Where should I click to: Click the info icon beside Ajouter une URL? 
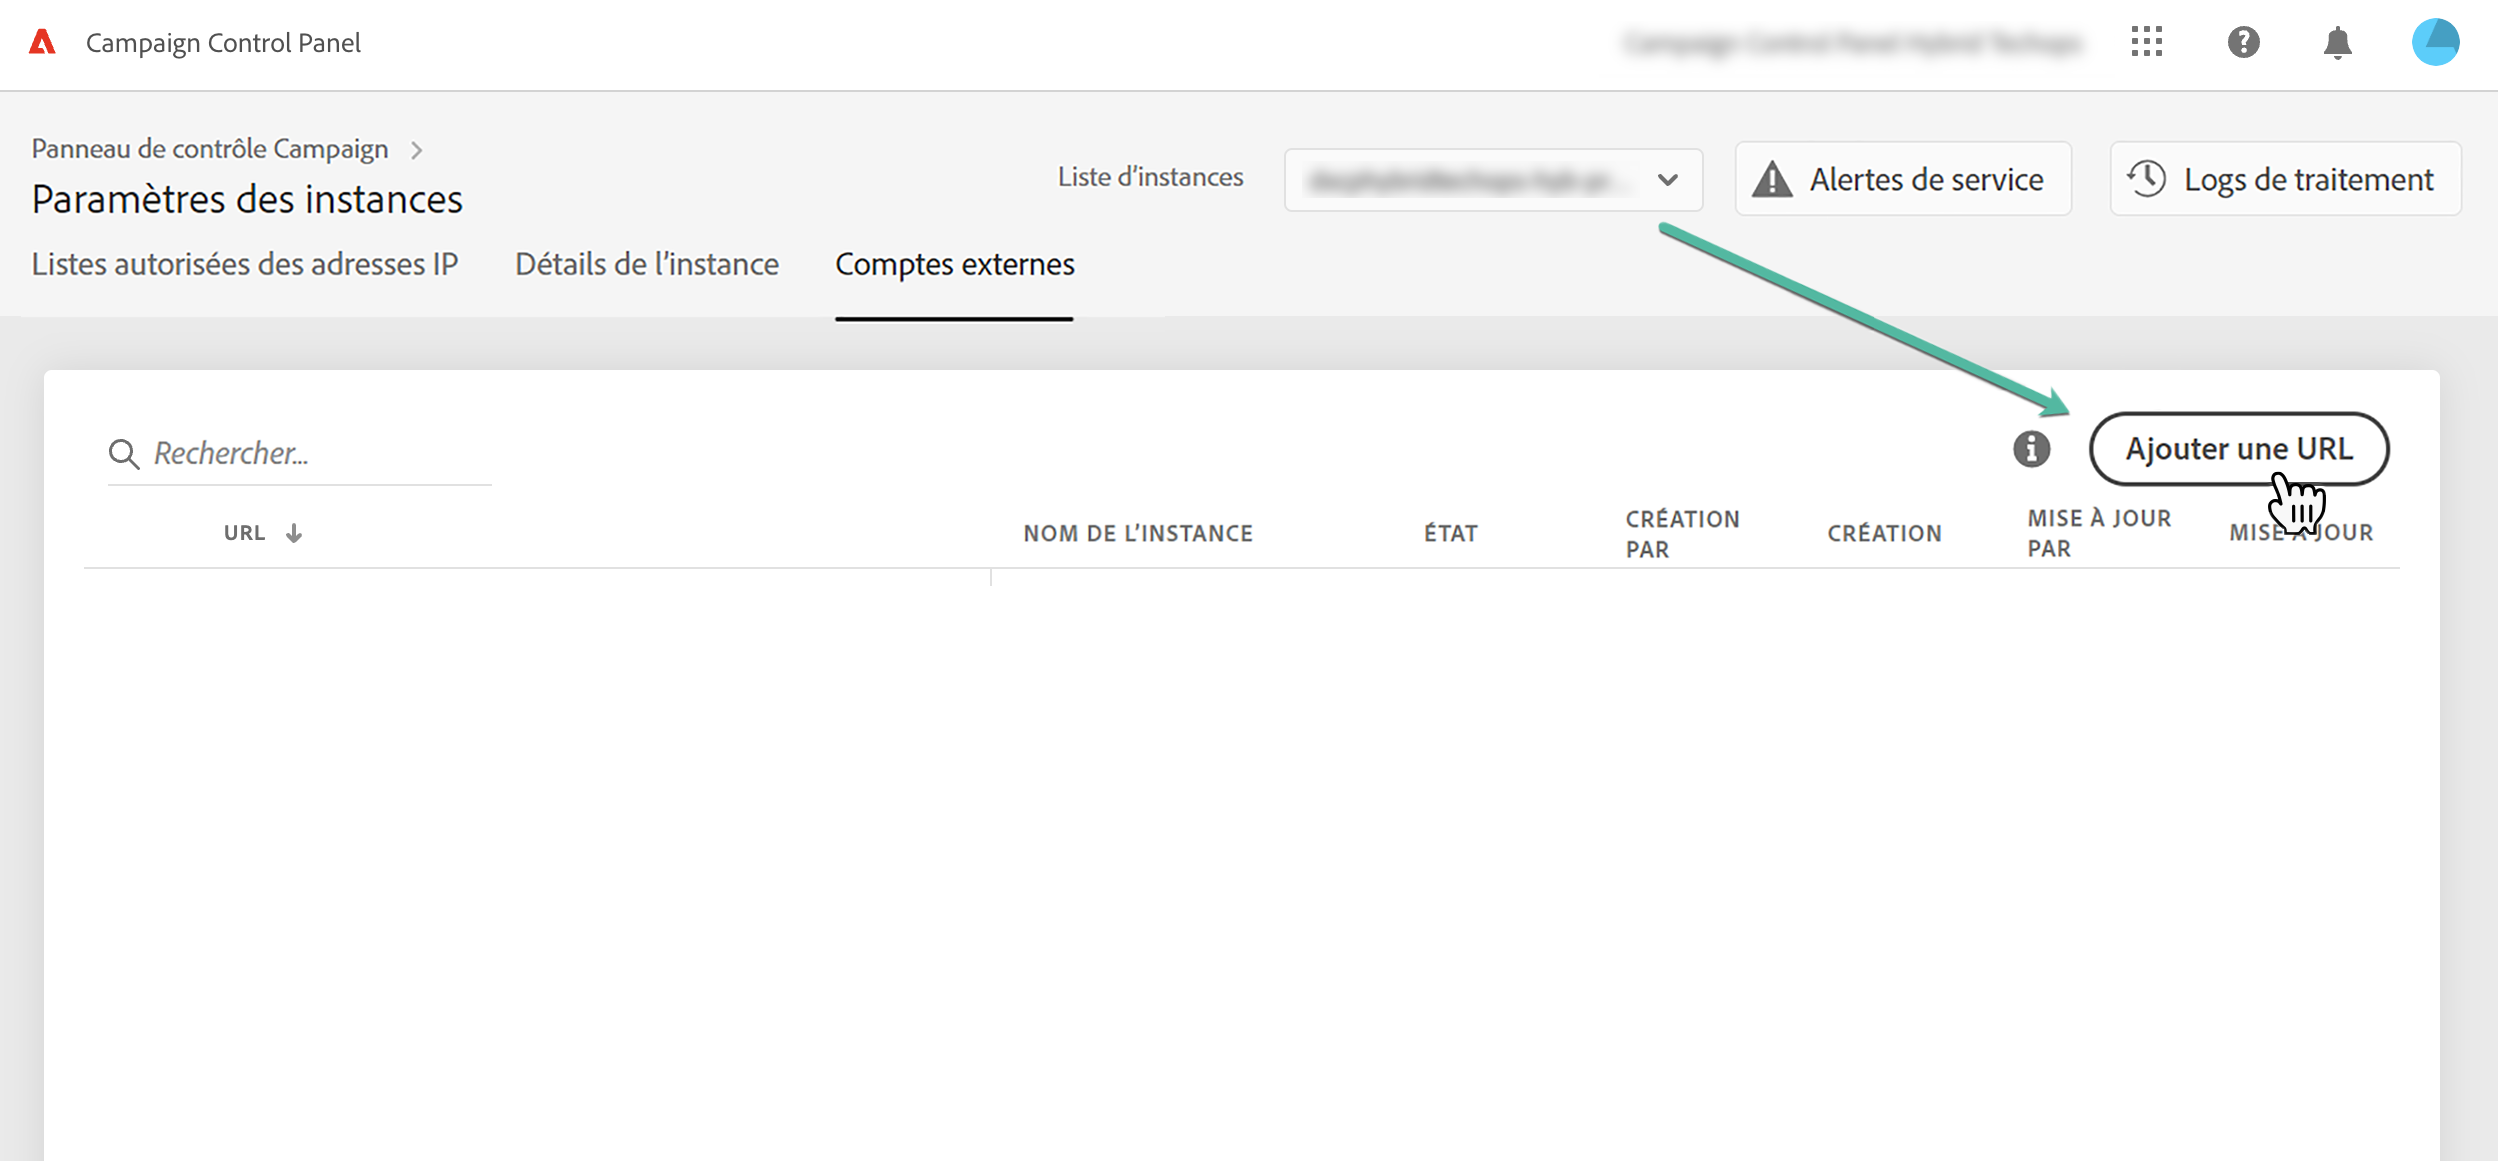click(x=2031, y=449)
